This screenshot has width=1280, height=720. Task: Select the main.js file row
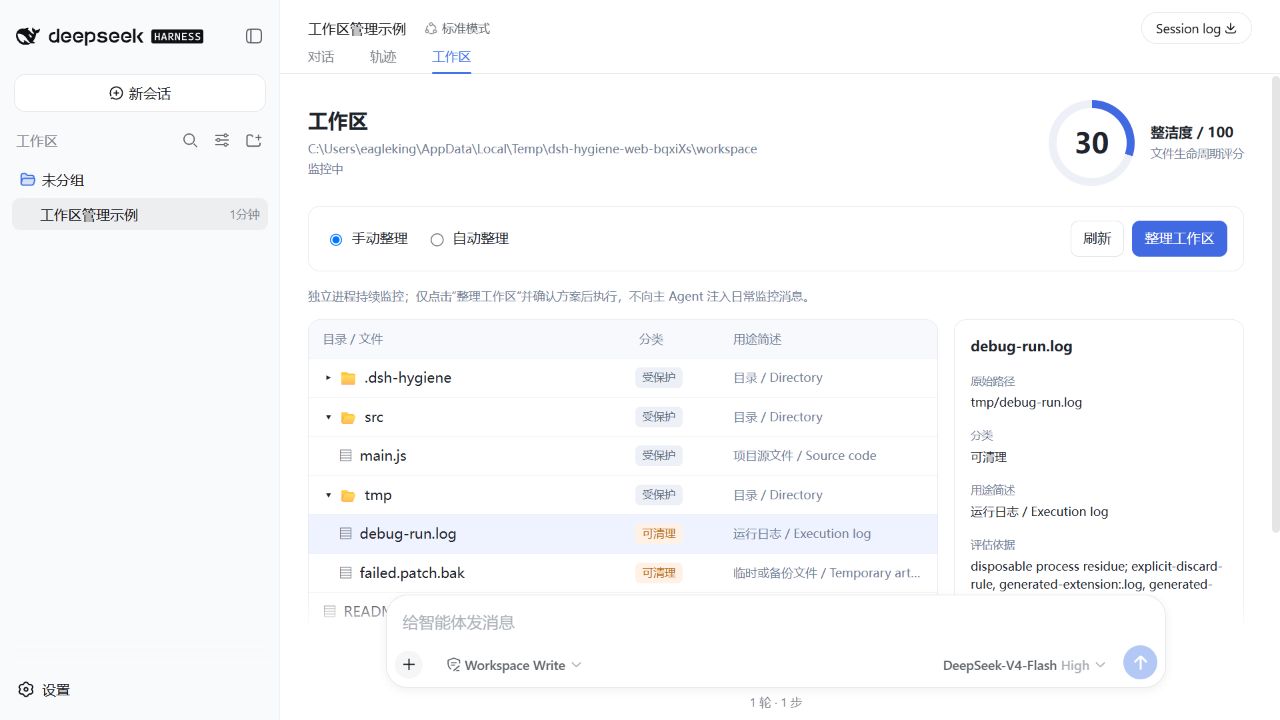point(623,456)
